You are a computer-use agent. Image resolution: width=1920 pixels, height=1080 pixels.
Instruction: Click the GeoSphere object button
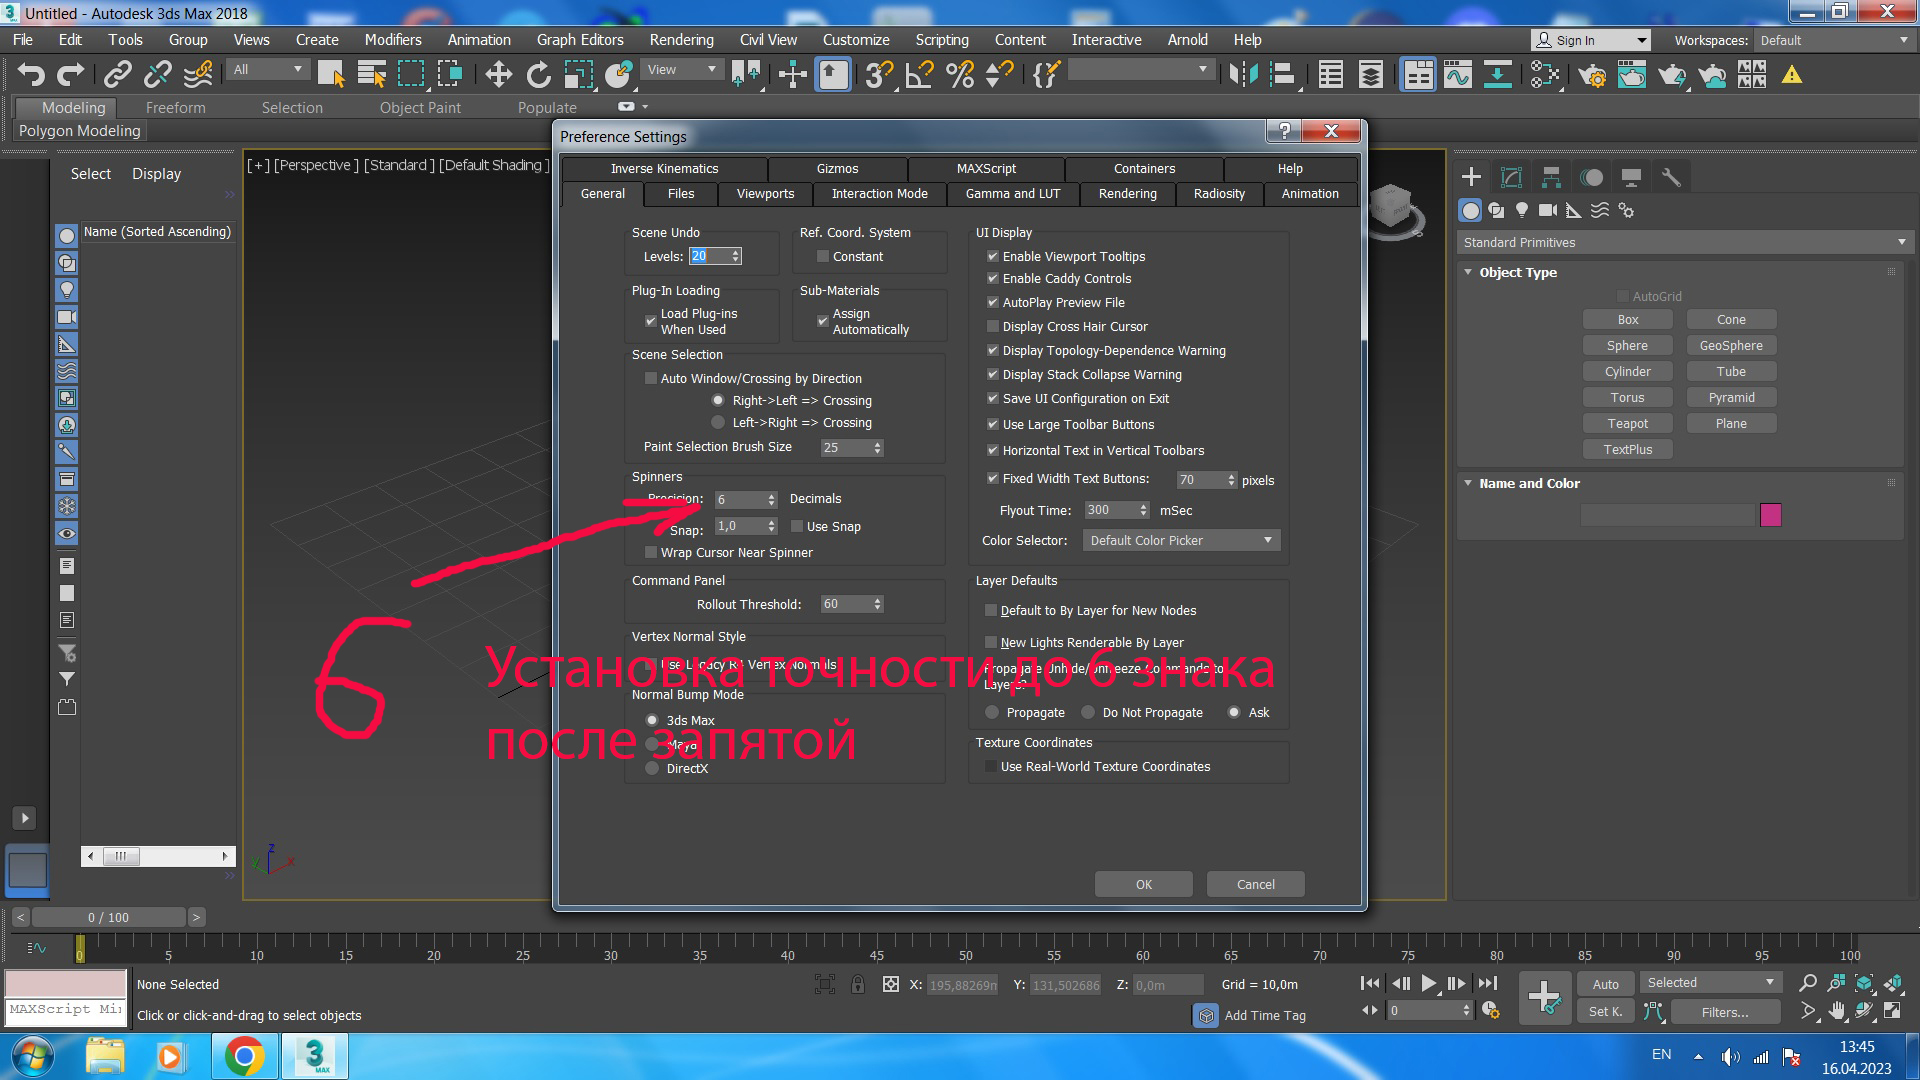pos(1731,346)
